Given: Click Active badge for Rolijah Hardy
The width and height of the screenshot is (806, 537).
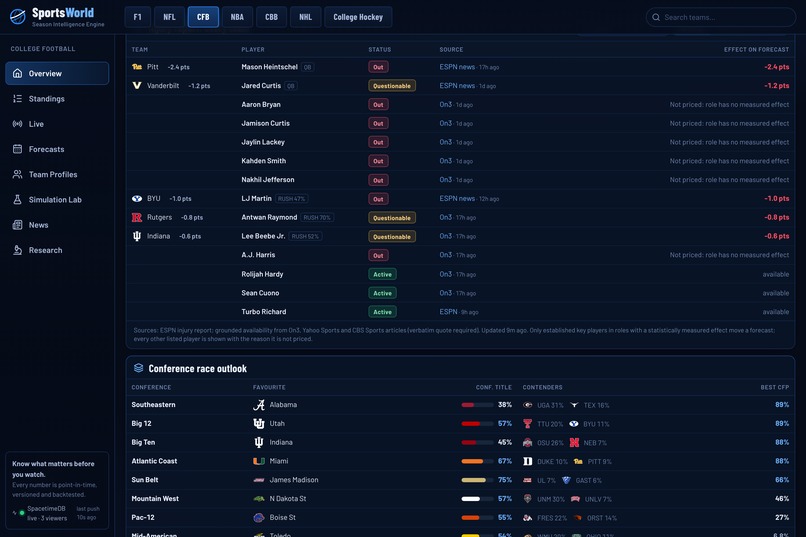Looking at the screenshot, I should coord(382,274).
